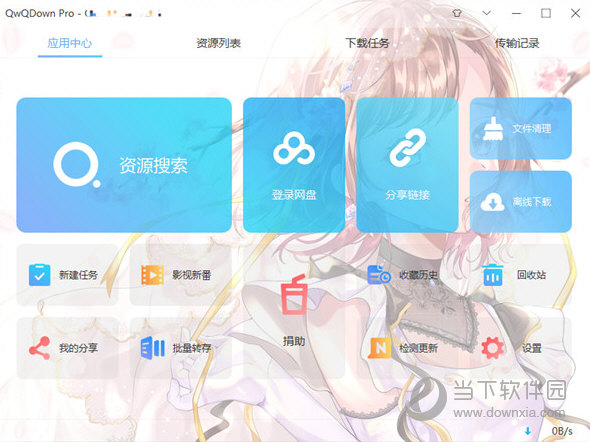Screen dimensions: 590x442
Task: Open 设置 gear icon
Action: pos(493,348)
